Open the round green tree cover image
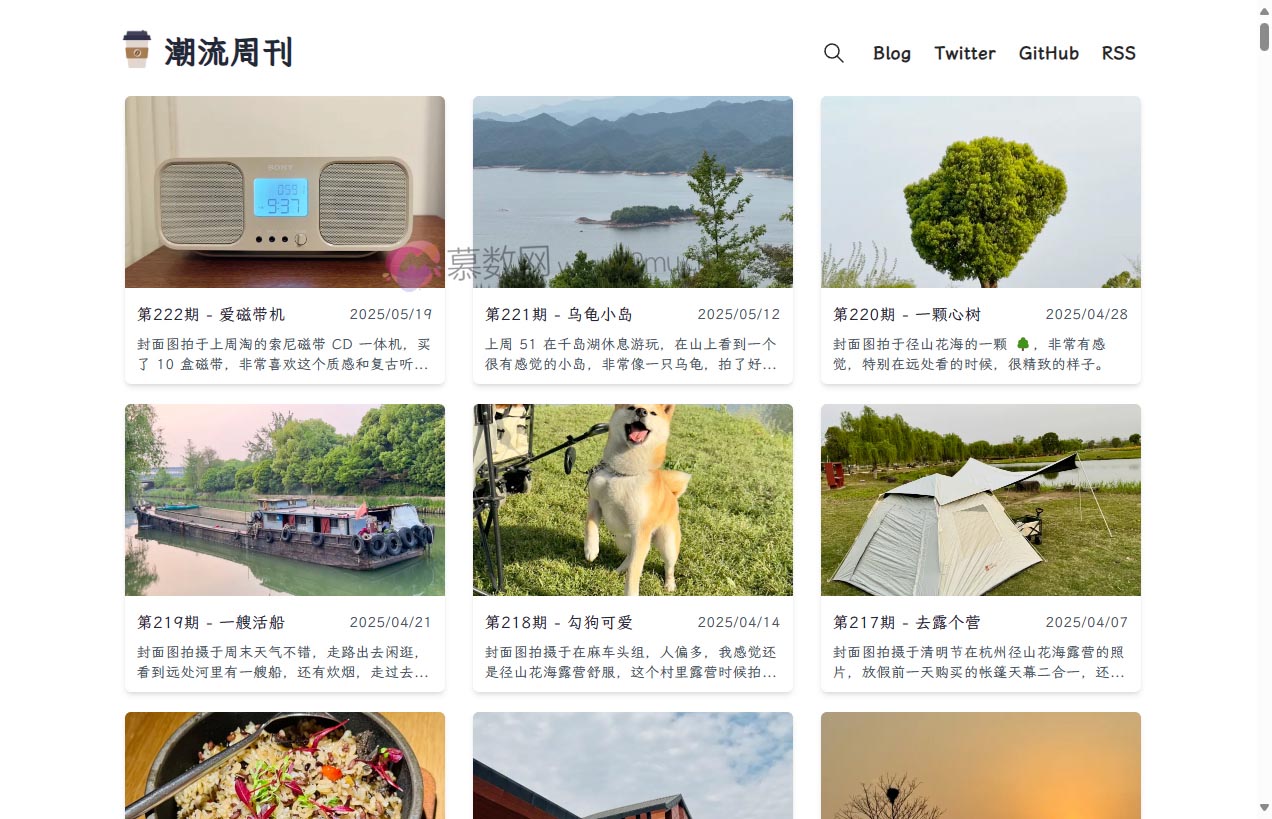The image size is (1272, 819). (x=981, y=192)
